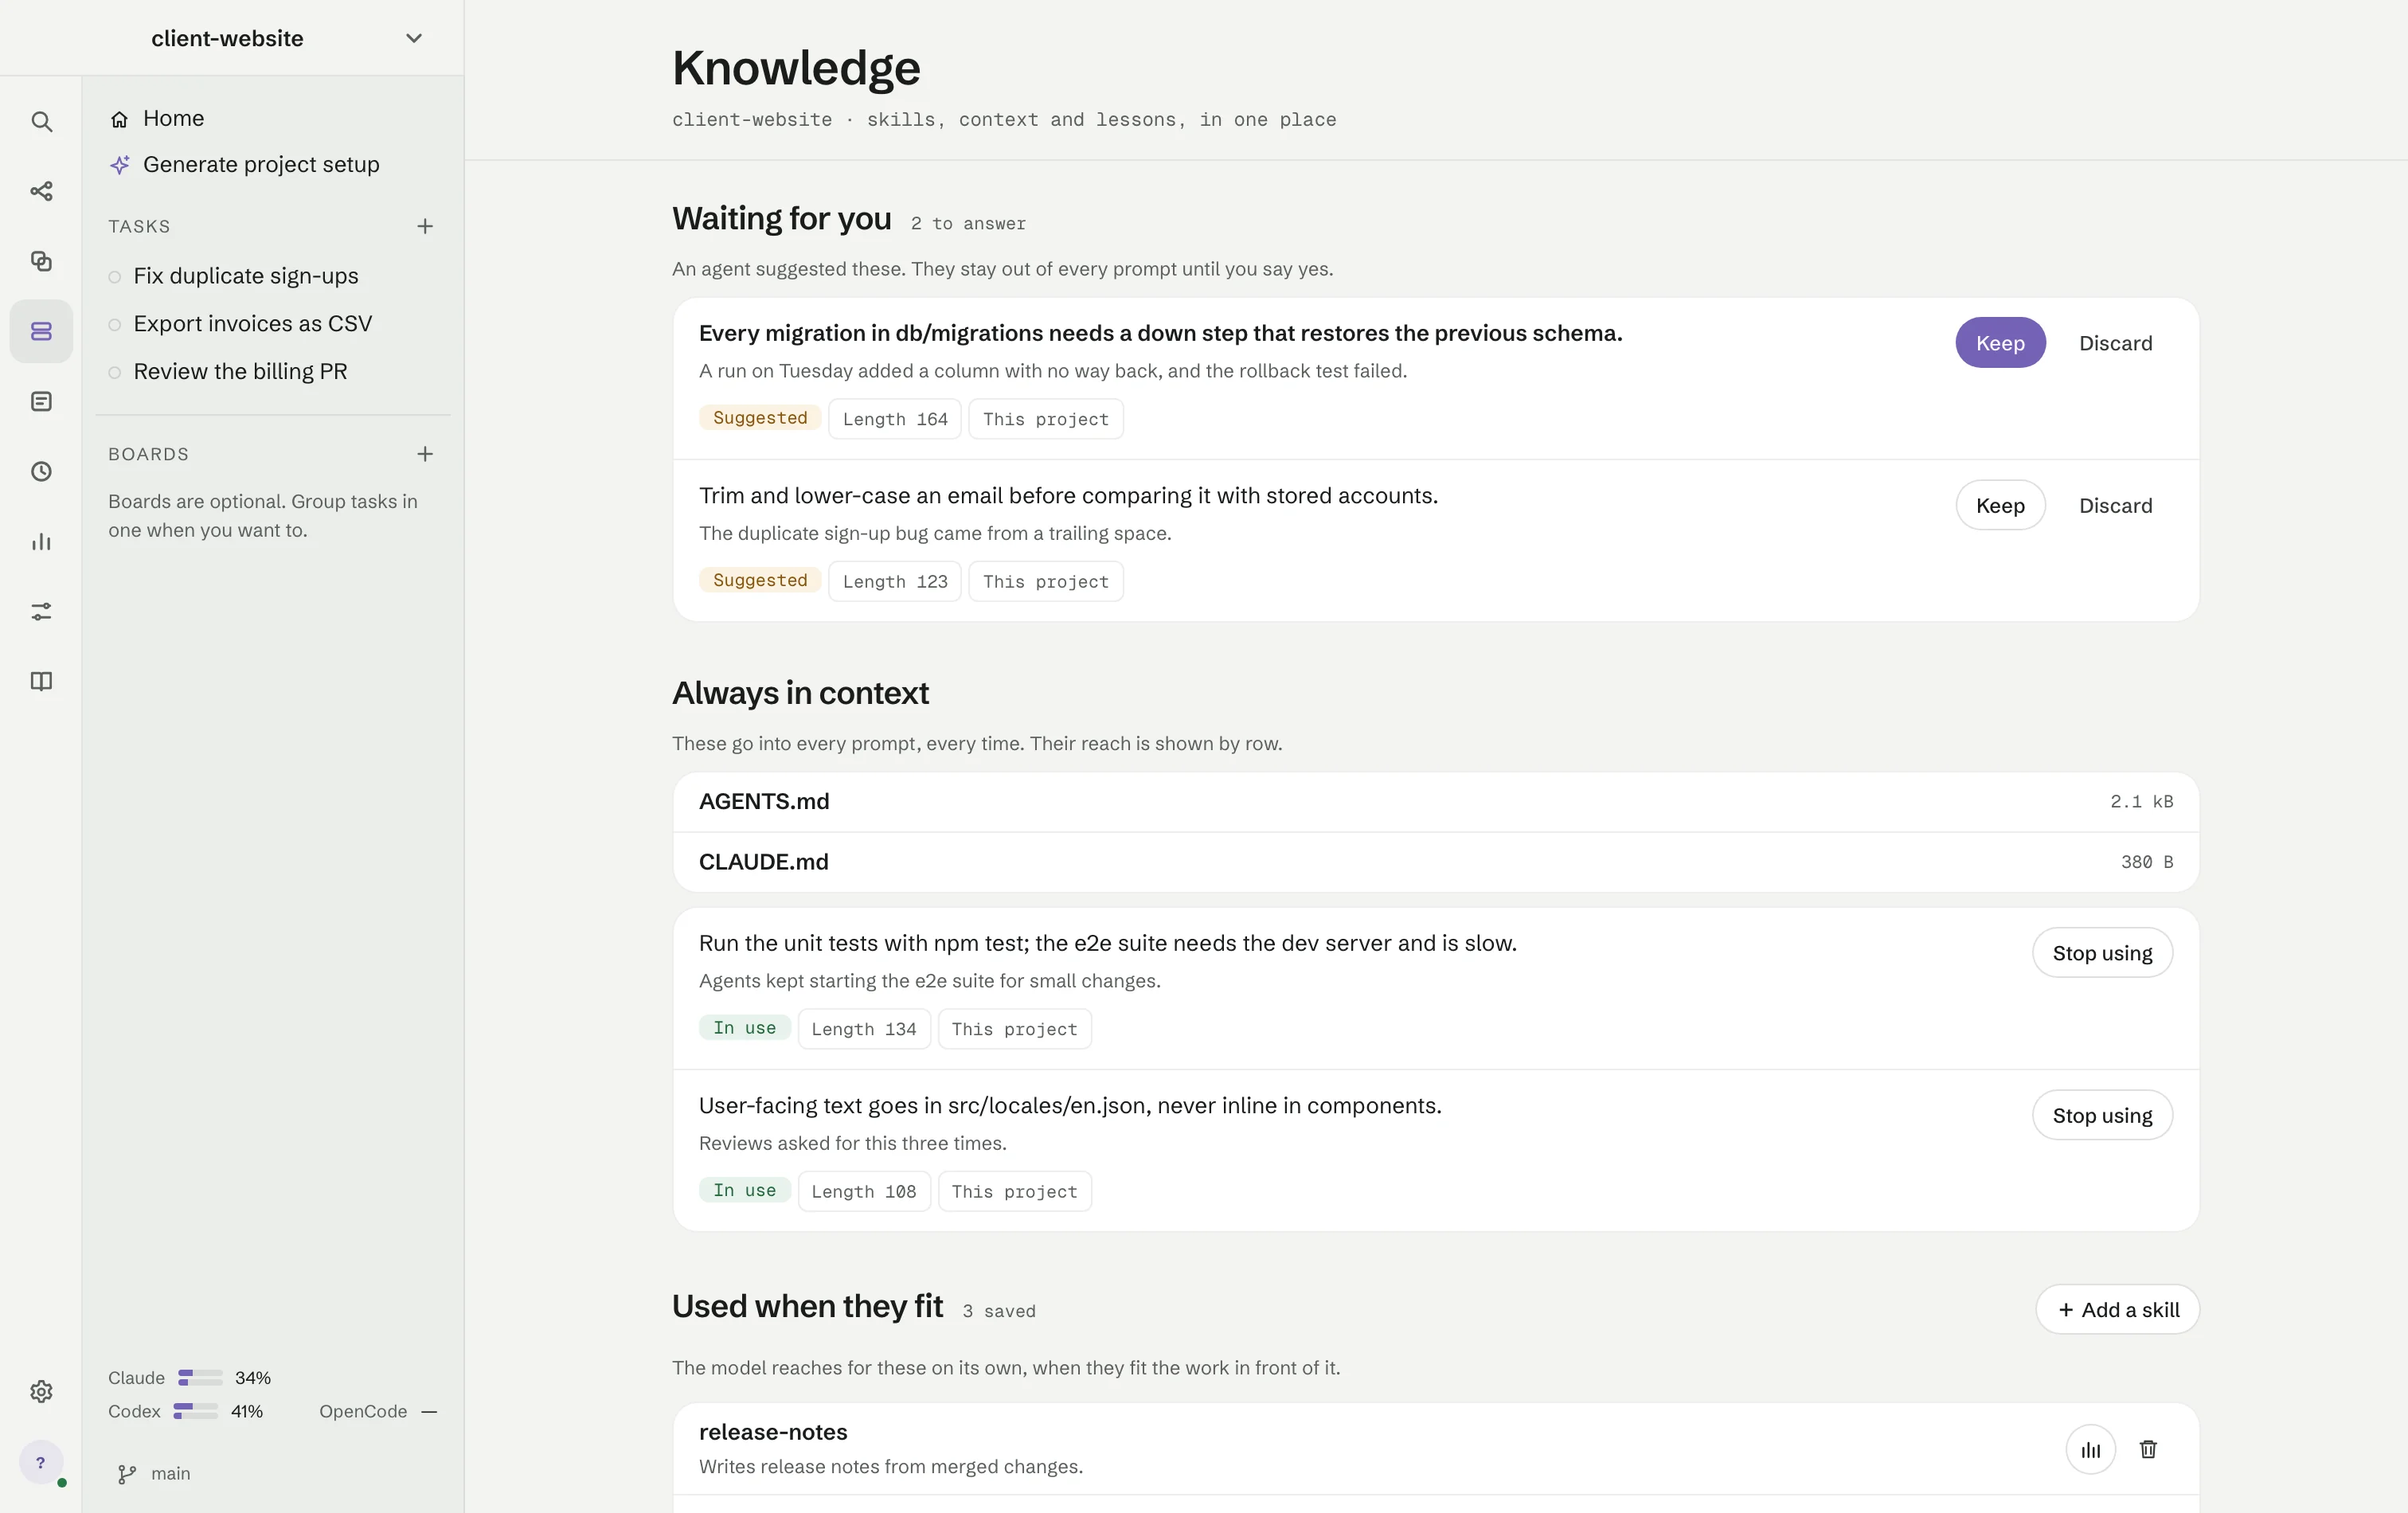
Task: Click the Length 123 tag
Action: (x=895, y=581)
